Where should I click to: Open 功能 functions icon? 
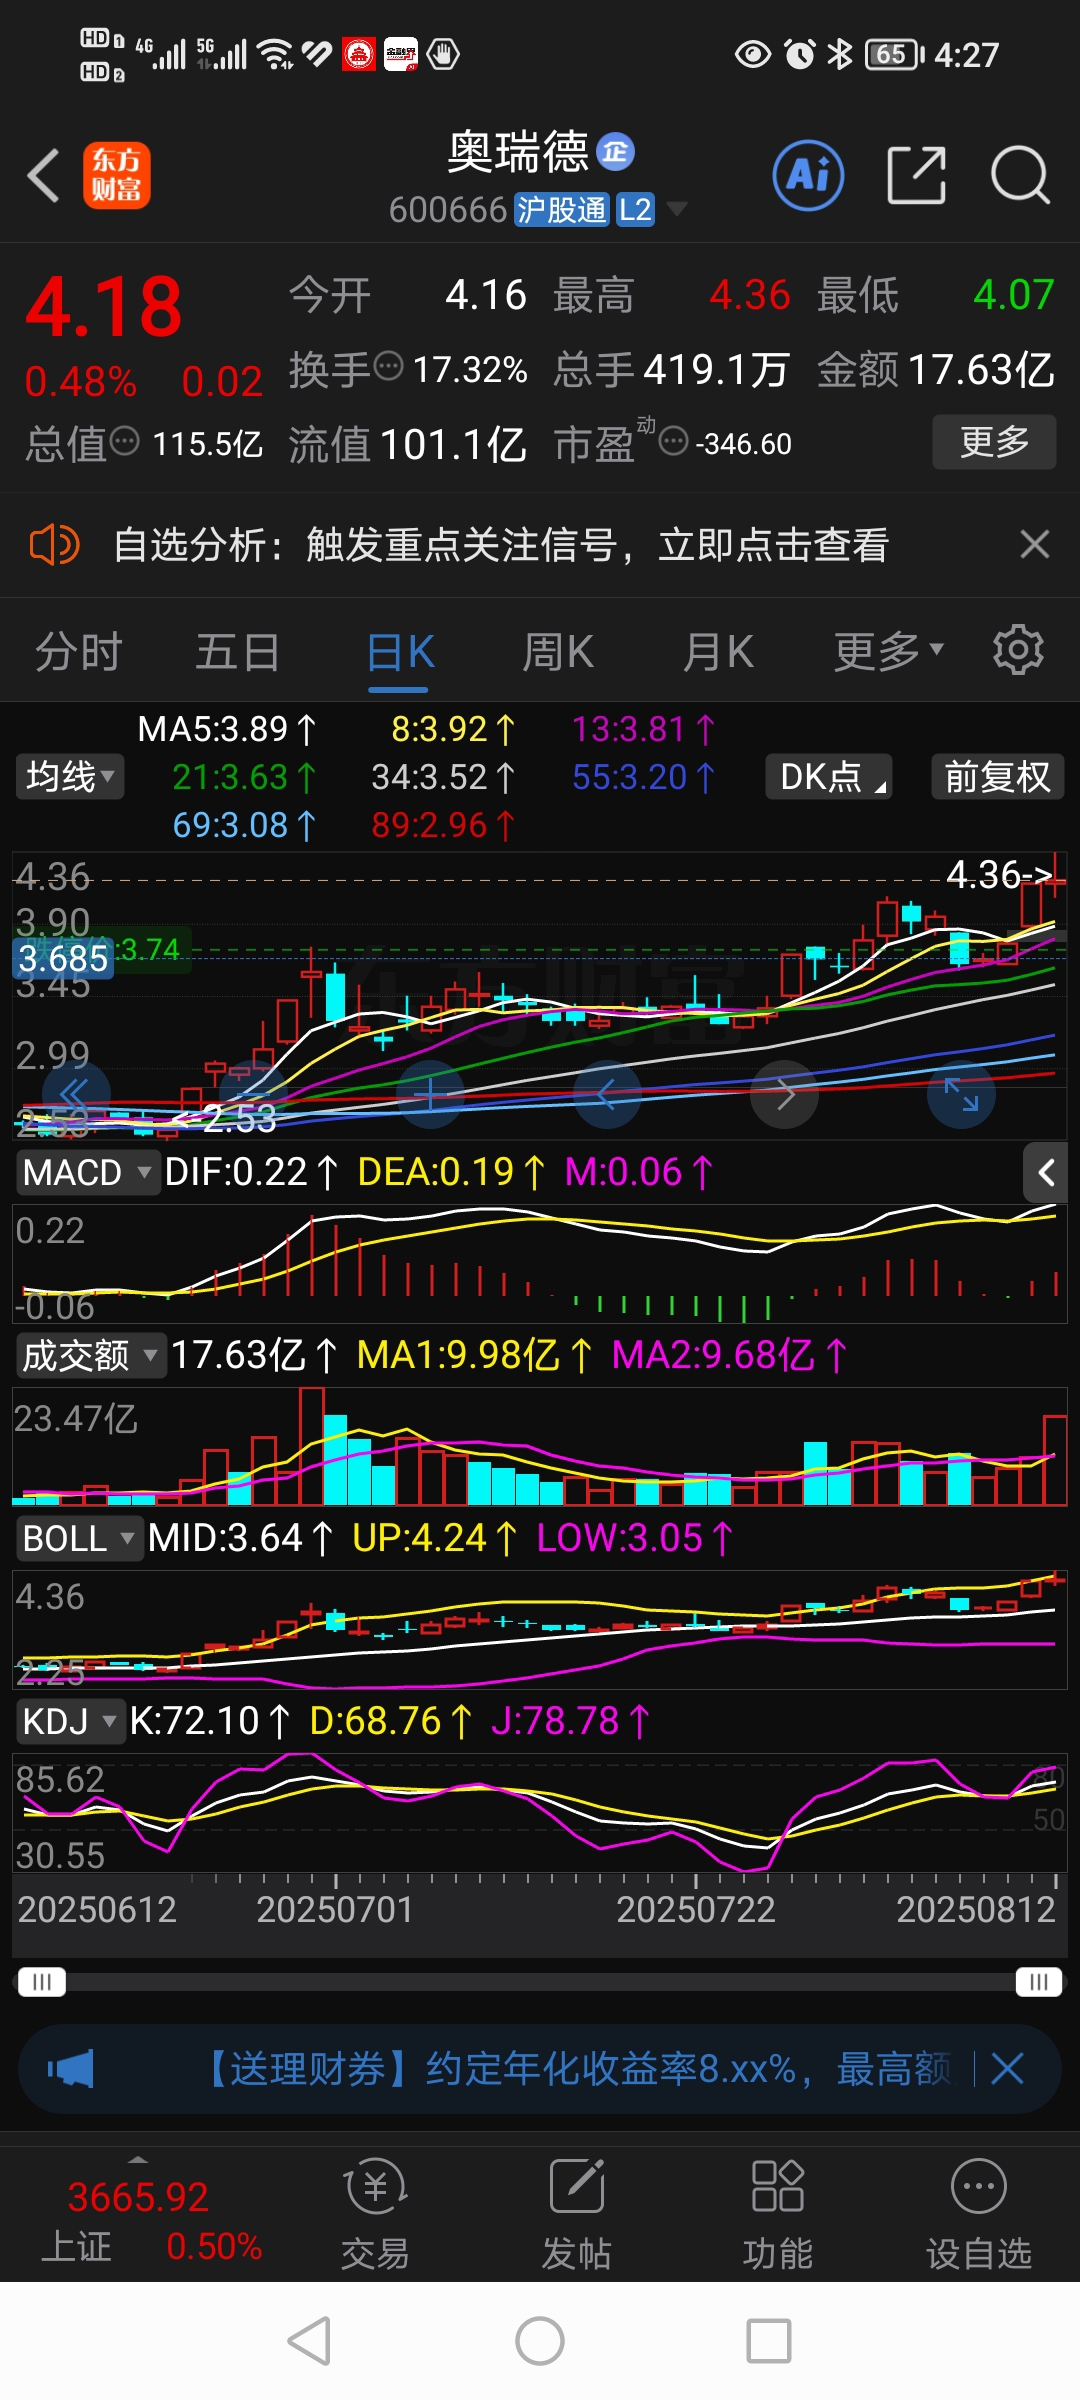coord(778,2215)
